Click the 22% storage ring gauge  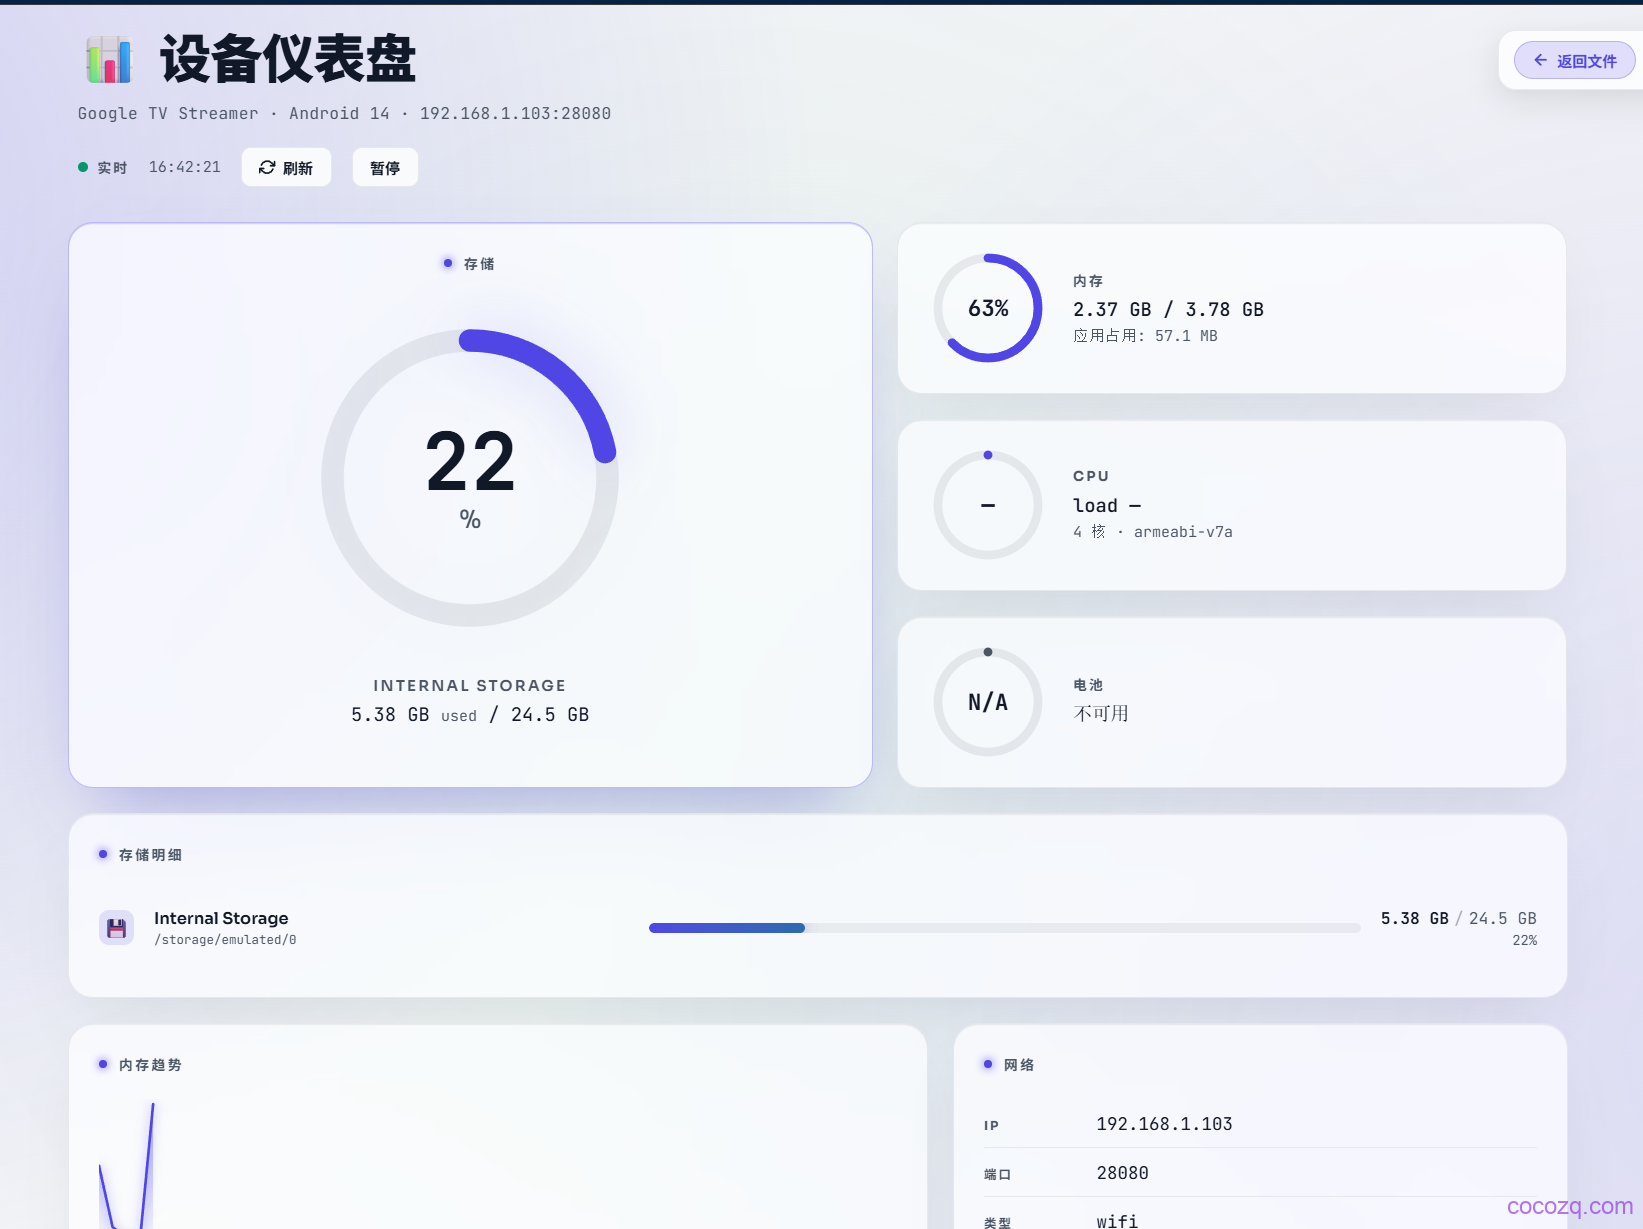[x=470, y=478]
